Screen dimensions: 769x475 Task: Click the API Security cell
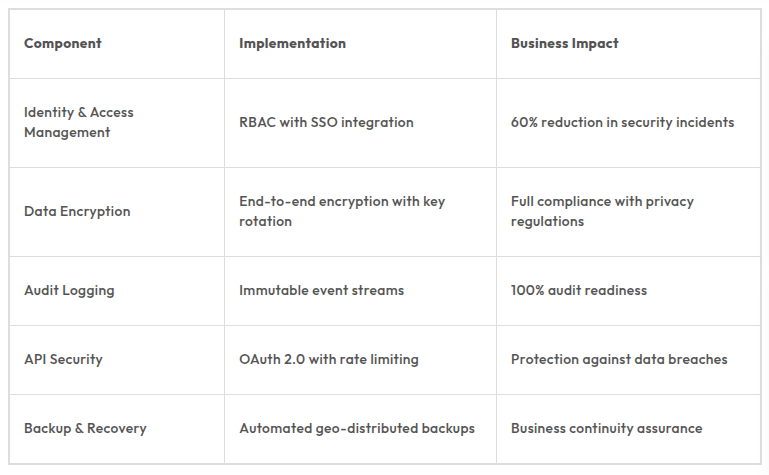point(63,359)
